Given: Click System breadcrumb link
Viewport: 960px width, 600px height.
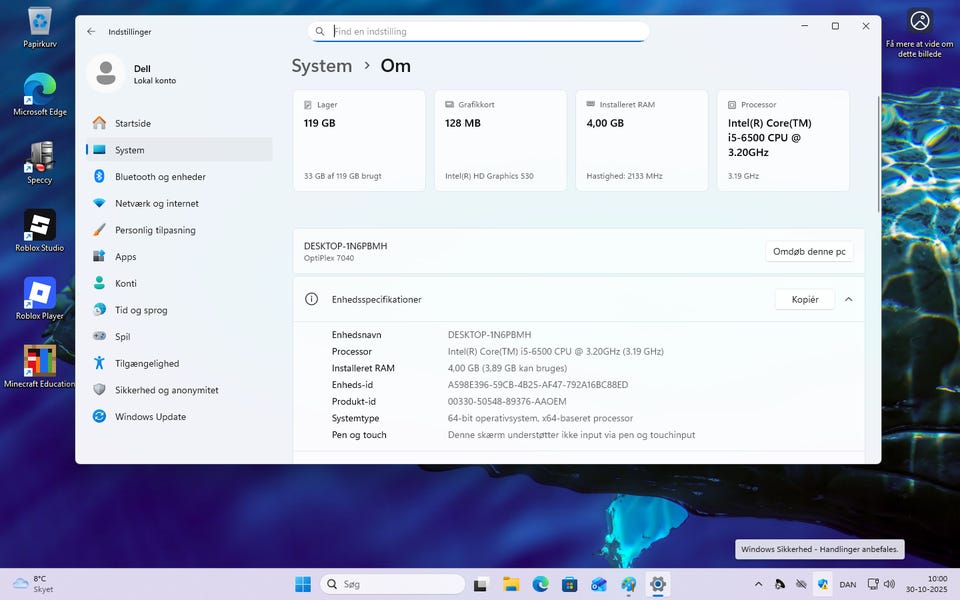Looking at the screenshot, I should coord(321,66).
